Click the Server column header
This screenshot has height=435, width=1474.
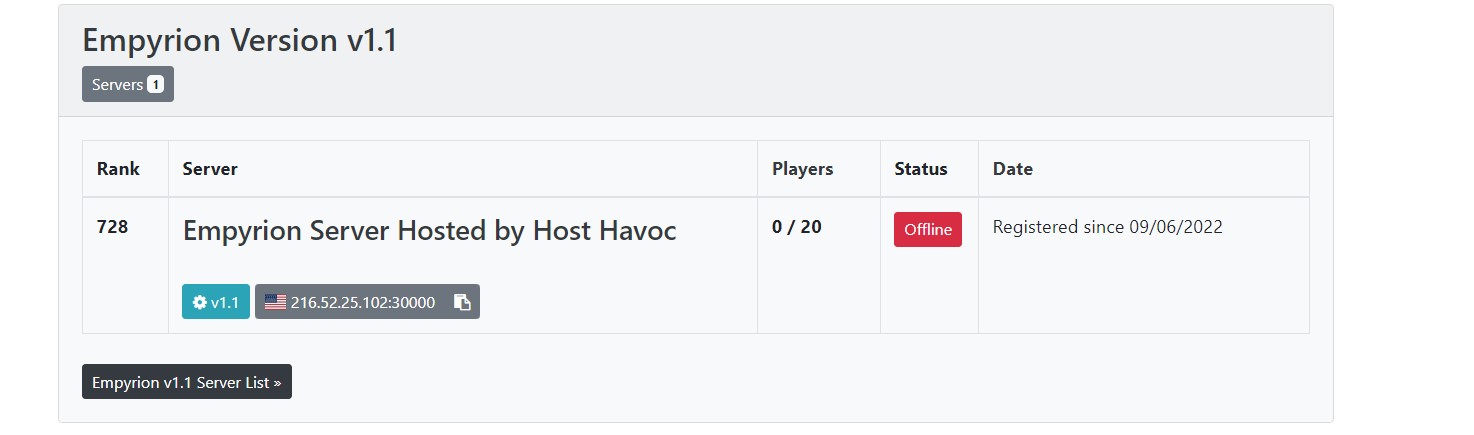pos(210,169)
